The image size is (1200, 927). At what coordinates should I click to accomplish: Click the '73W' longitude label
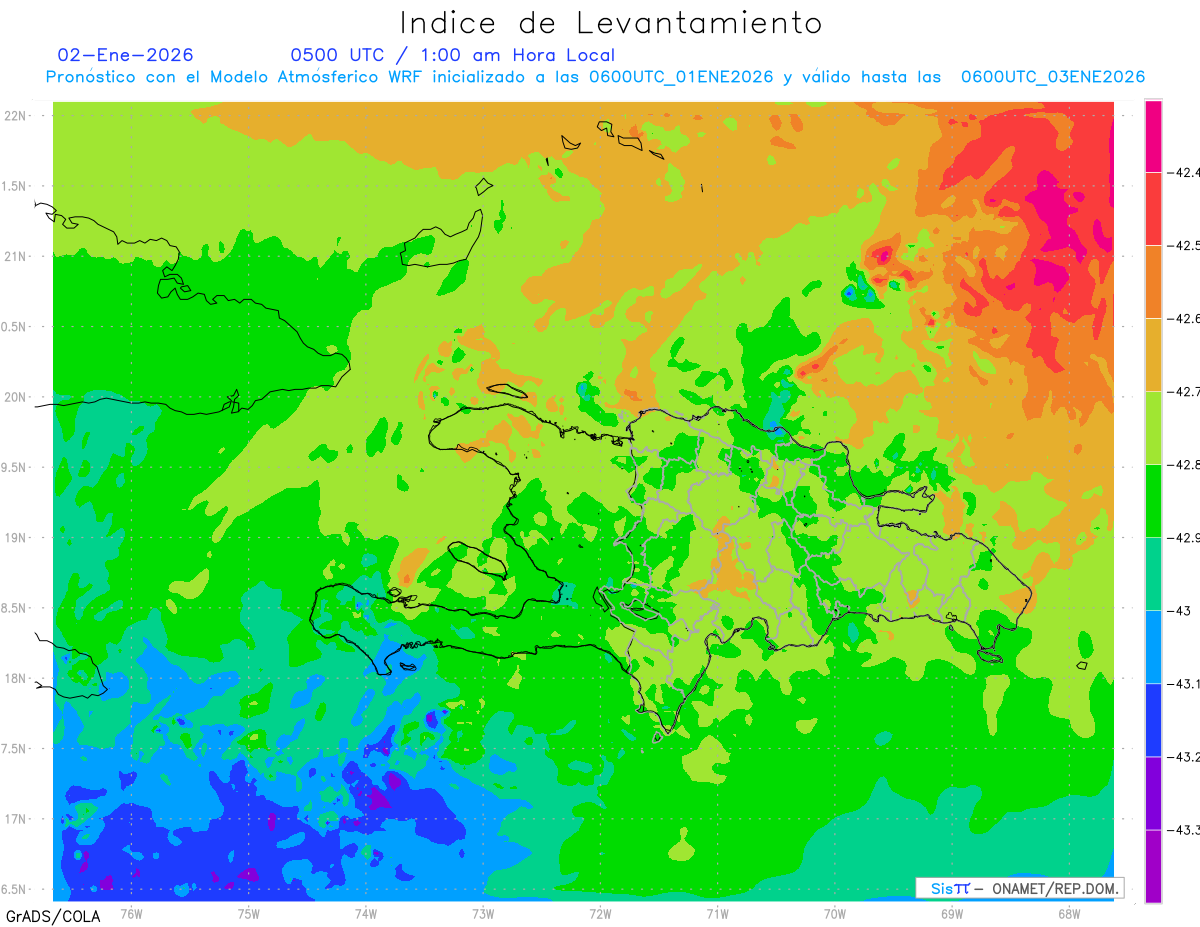point(483,912)
